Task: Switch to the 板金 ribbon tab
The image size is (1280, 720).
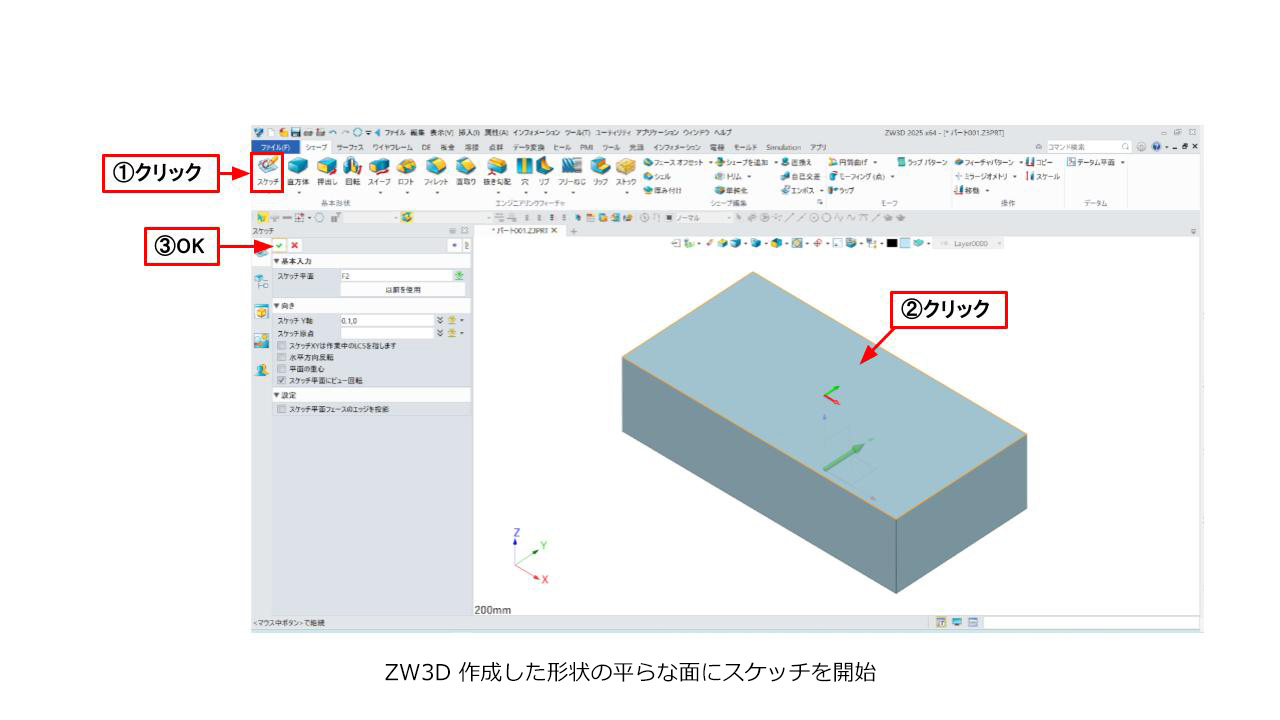Action: point(447,147)
